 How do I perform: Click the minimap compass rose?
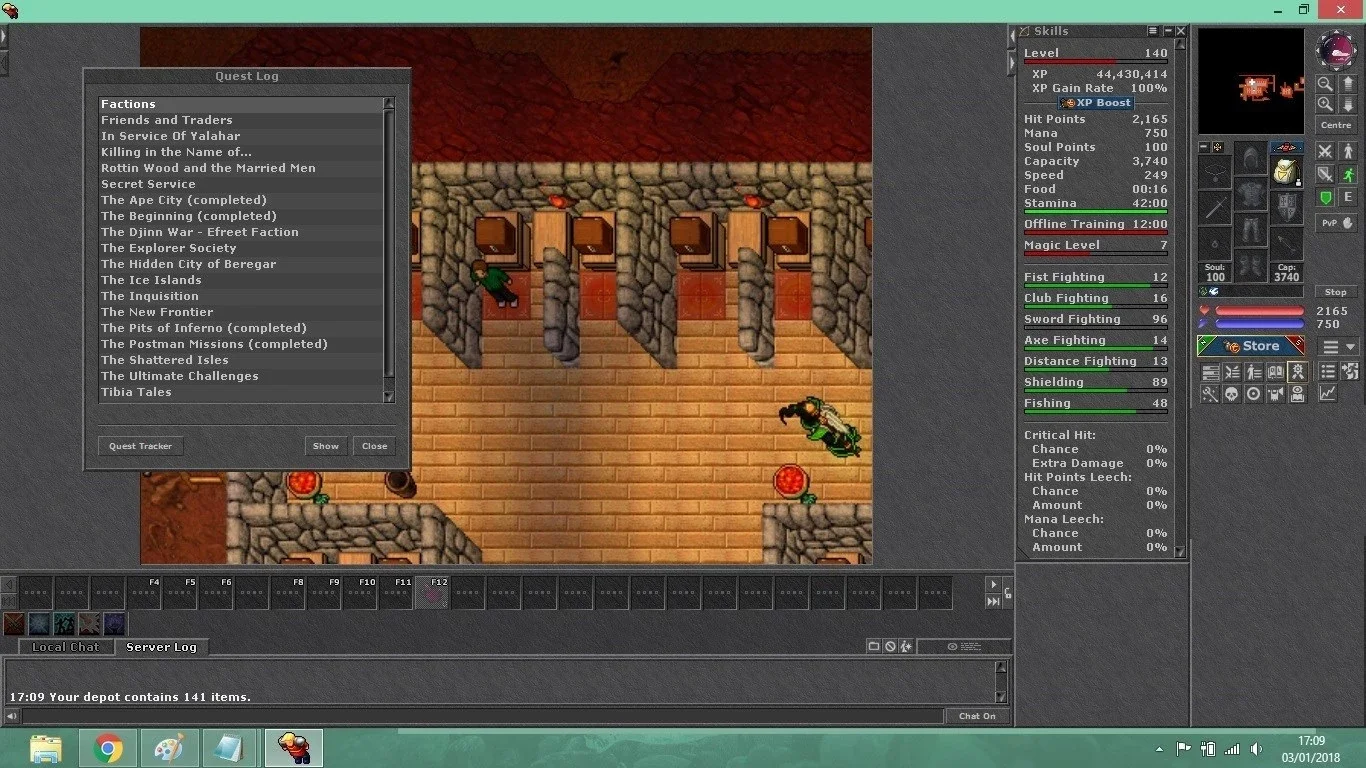[1336, 50]
